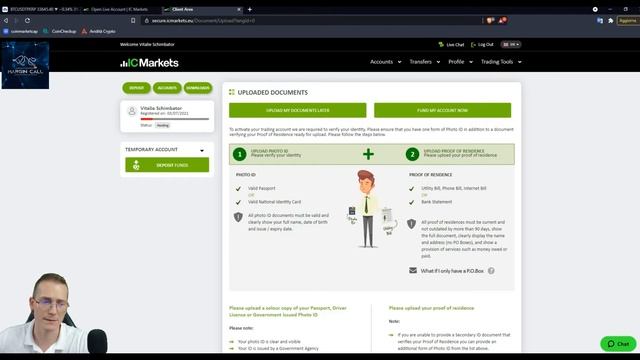Image resolution: width=640 pixels, height=360 pixels.
Task: Close the Client Area tab
Action: click(239, 9)
